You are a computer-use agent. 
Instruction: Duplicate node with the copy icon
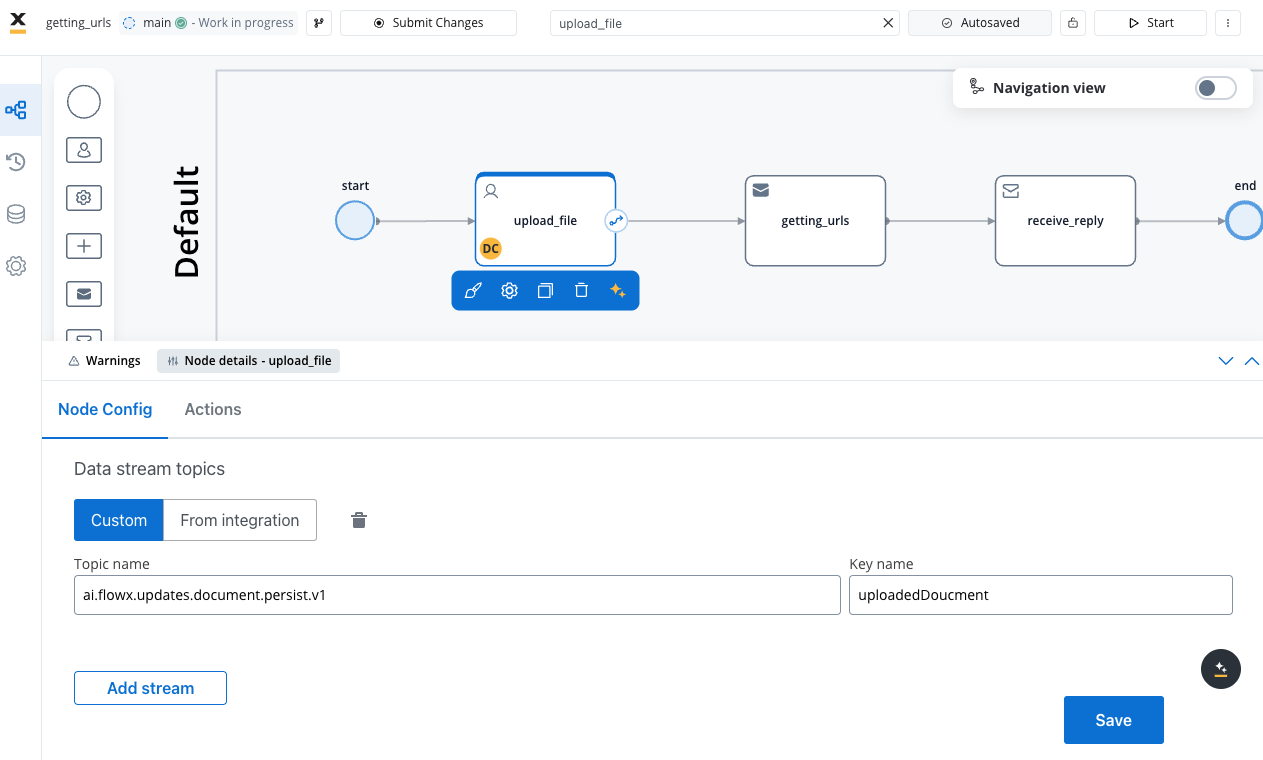(x=545, y=291)
